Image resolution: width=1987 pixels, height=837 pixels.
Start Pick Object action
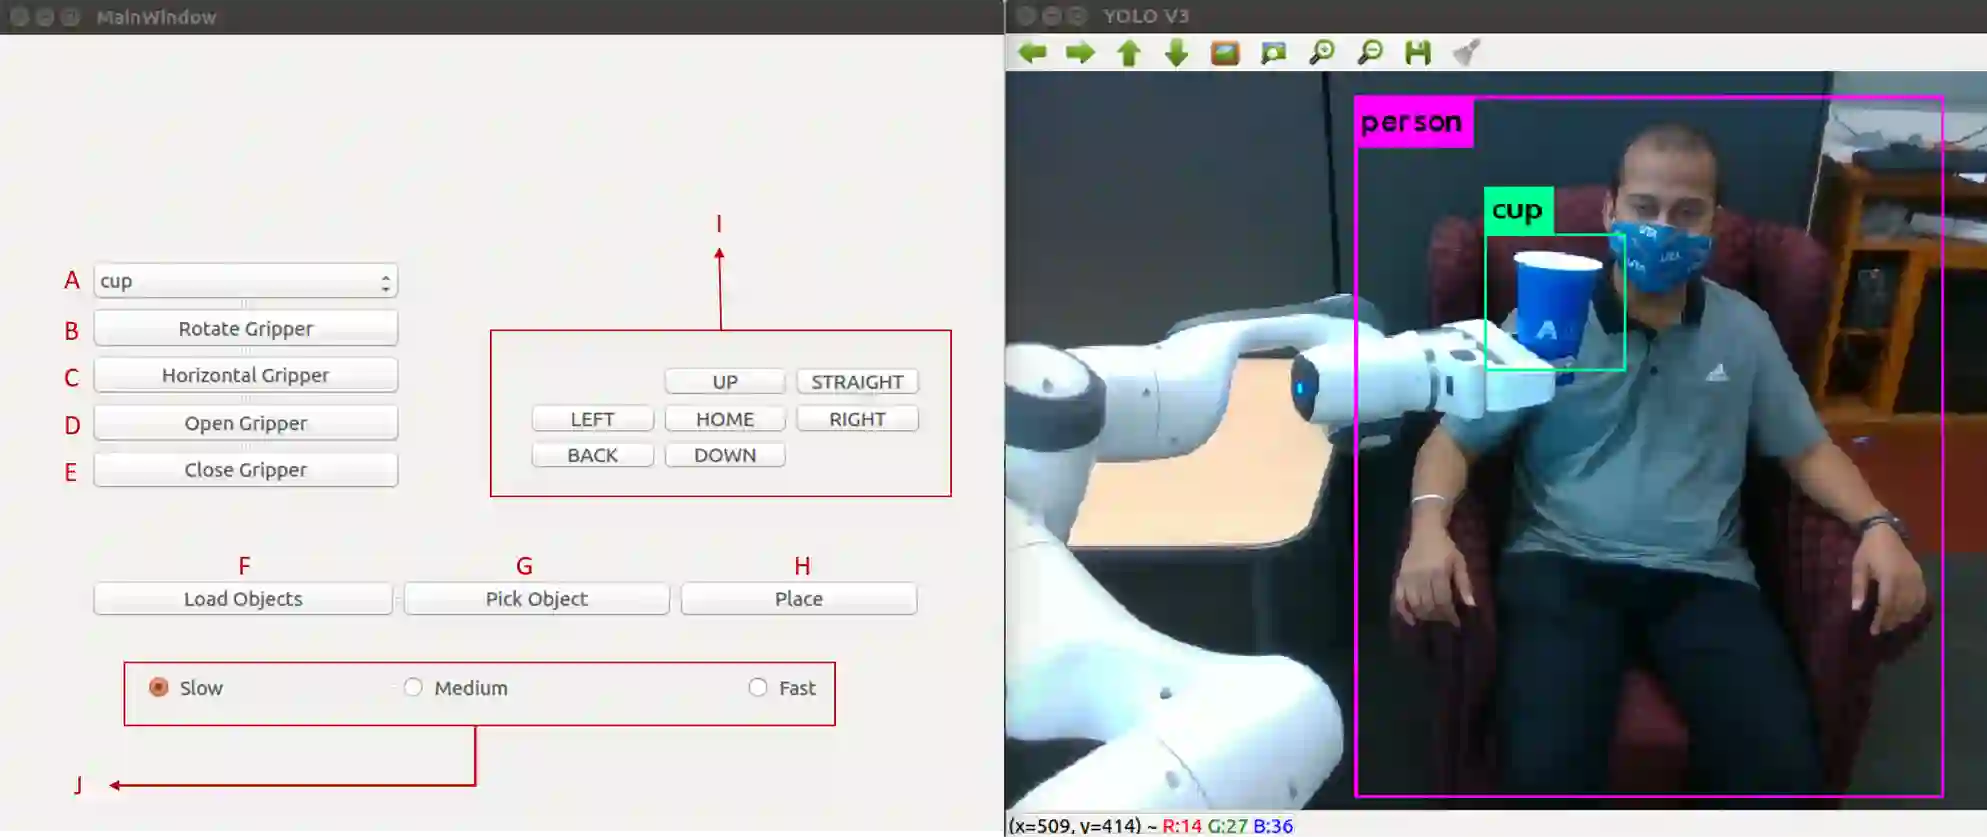[x=537, y=599]
